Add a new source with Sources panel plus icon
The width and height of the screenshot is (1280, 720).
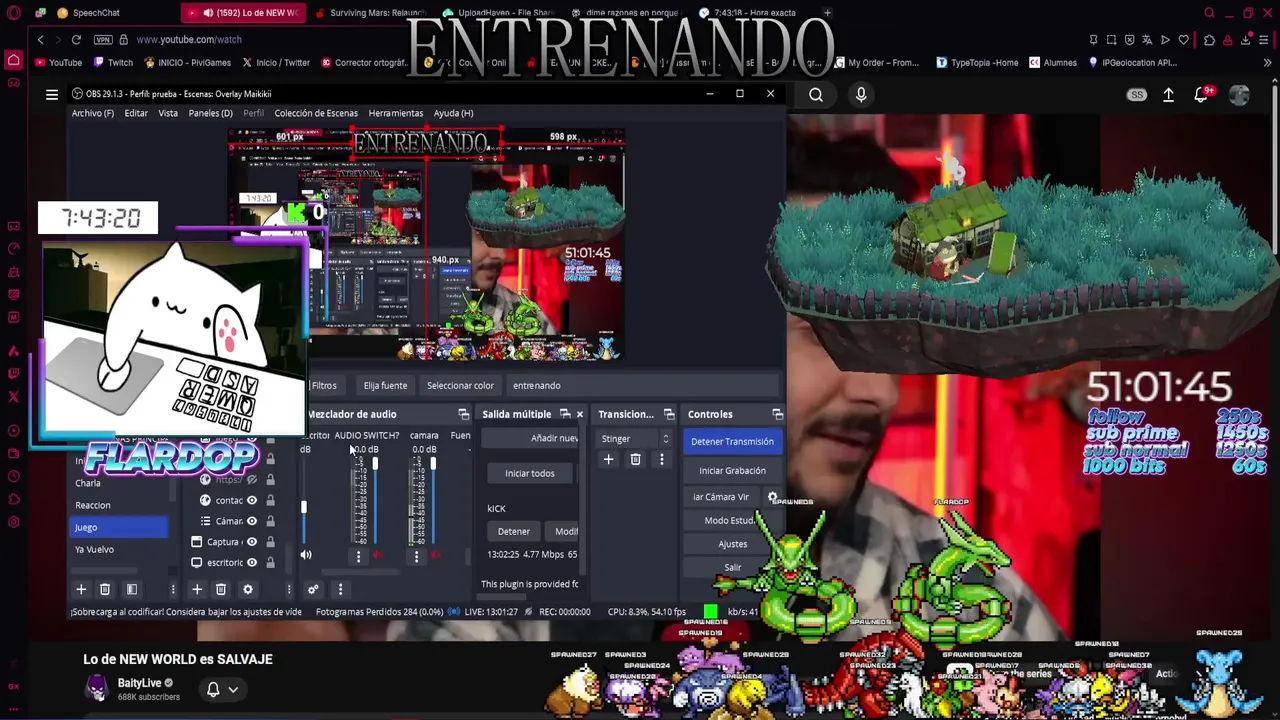(197, 589)
